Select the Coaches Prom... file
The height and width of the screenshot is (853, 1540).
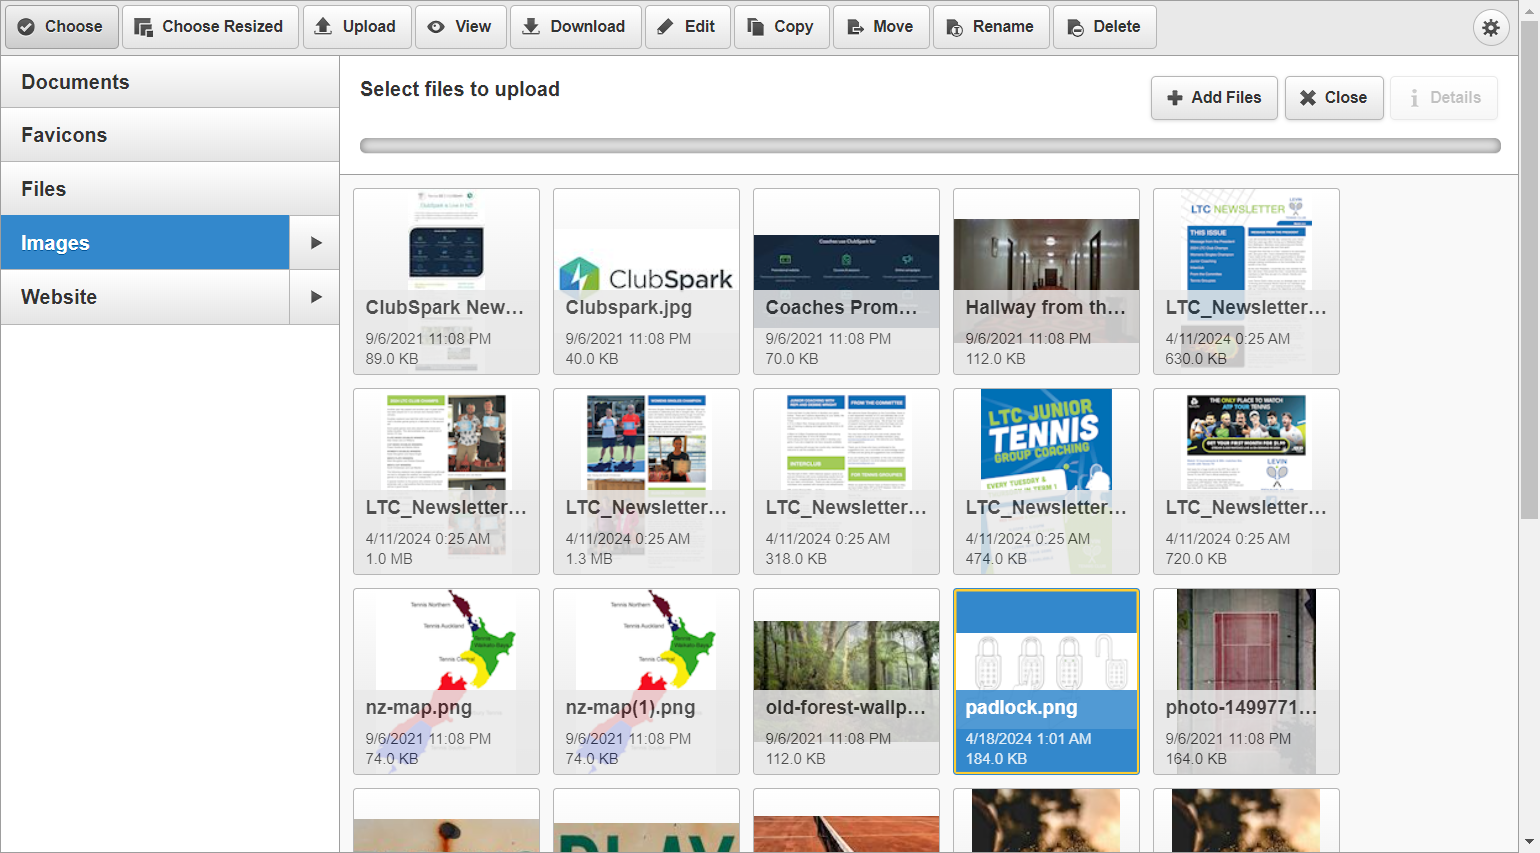[846, 281]
